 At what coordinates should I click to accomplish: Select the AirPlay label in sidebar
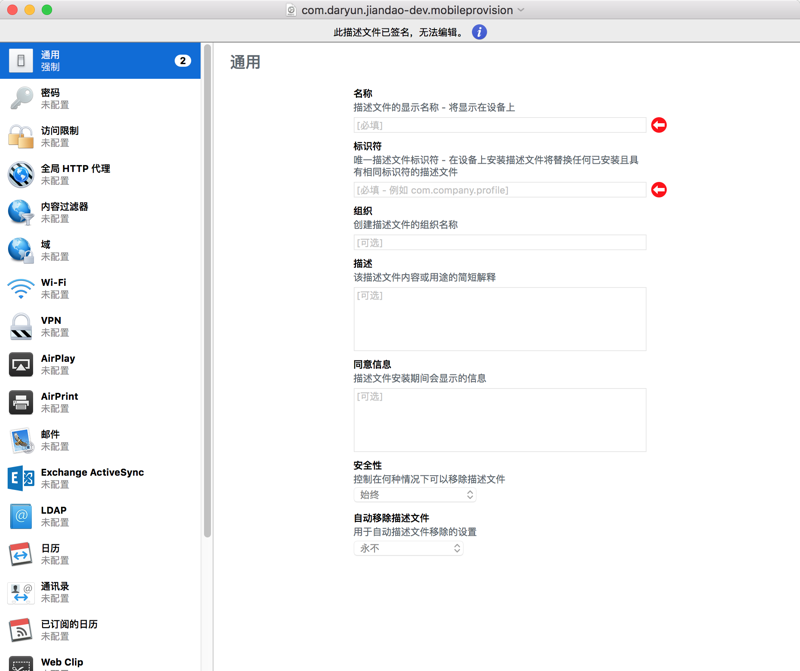coord(58,358)
